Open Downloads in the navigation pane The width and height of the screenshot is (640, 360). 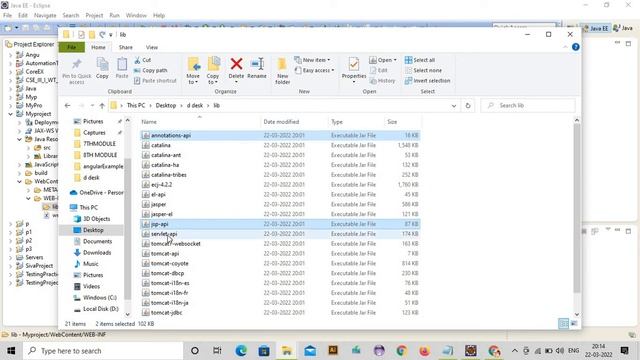click(x=97, y=253)
